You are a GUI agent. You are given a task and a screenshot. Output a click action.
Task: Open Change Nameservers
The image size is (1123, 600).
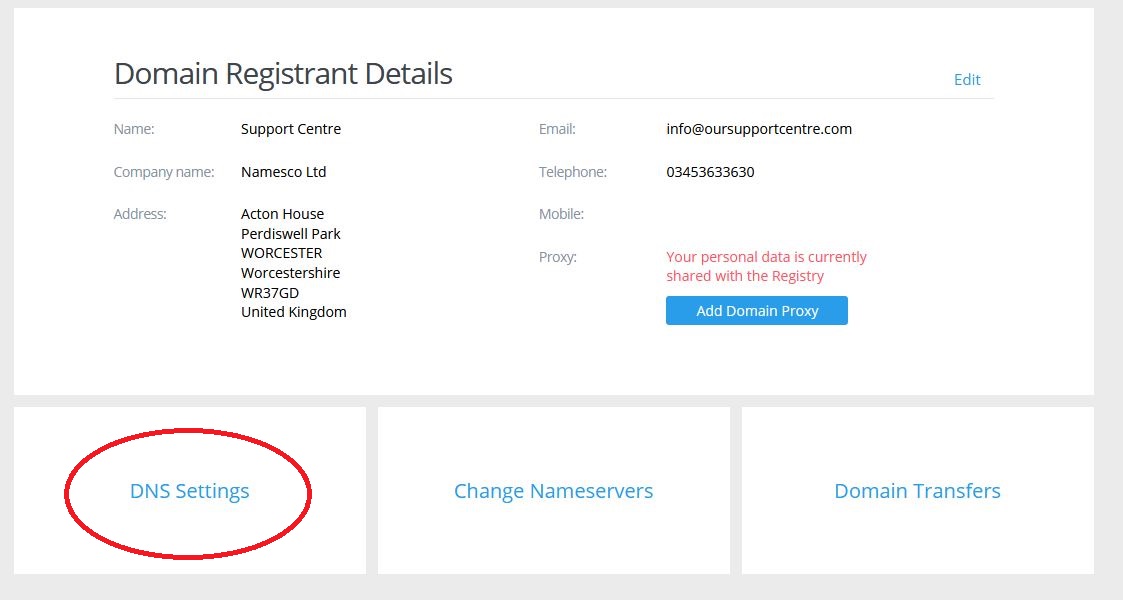click(x=553, y=491)
